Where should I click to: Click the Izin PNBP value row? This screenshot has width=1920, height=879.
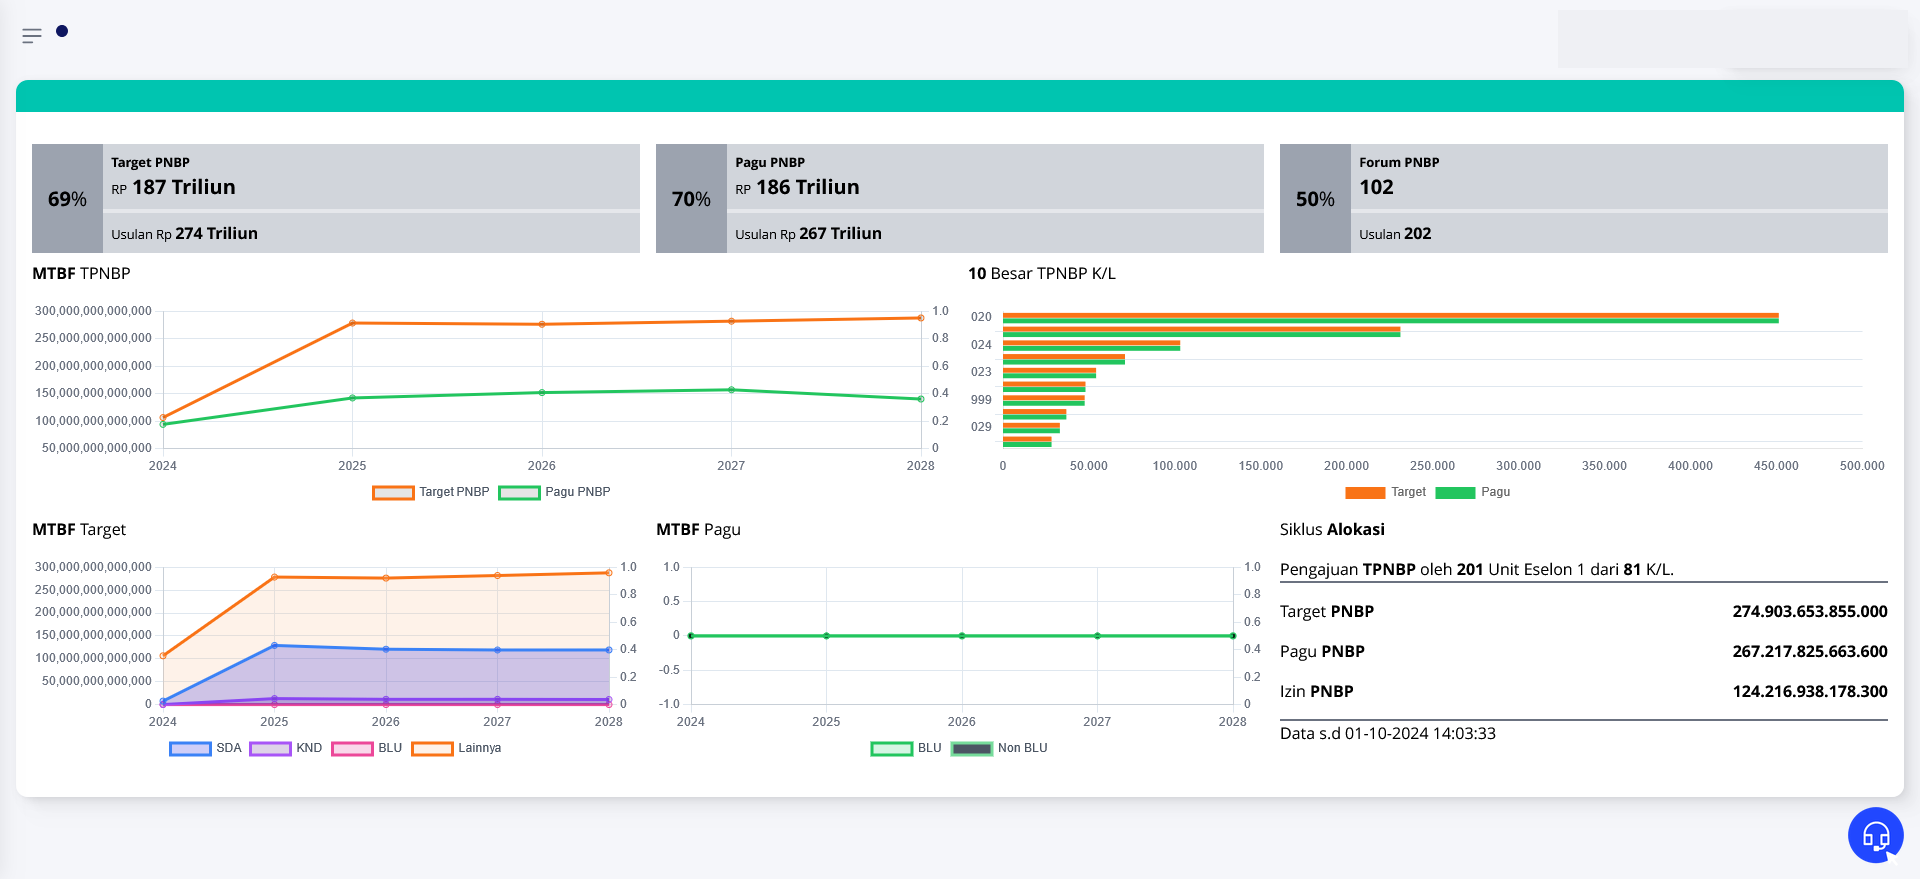click(x=1583, y=691)
